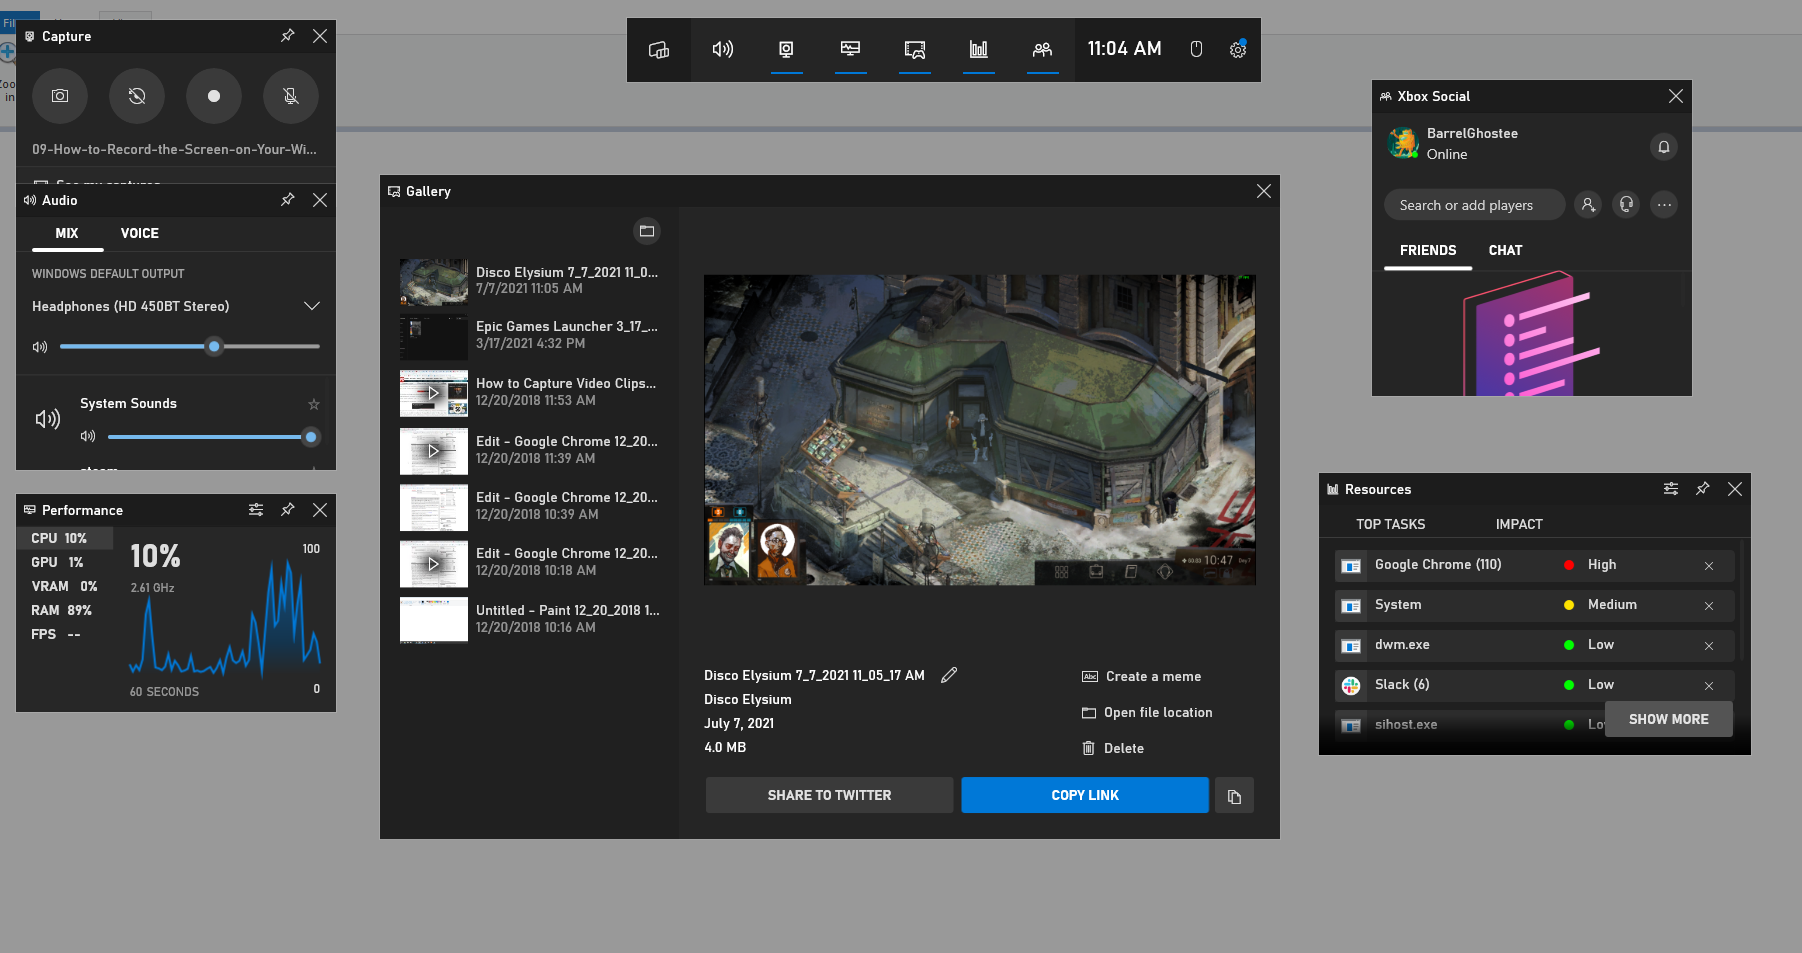Click record last 30 seconds icon
Image resolution: width=1802 pixels, height=953 pixels.
(x=137, y=96)
